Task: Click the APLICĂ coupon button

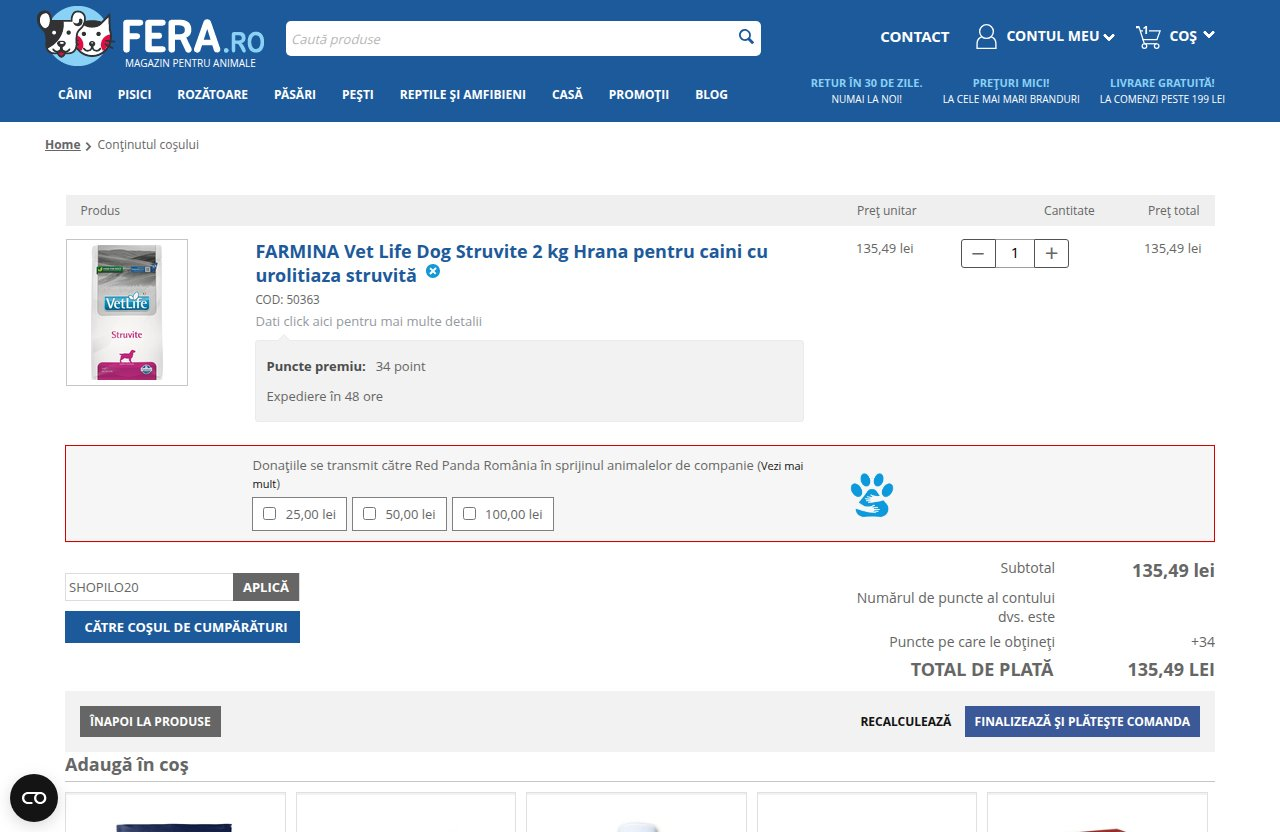Action: click(266, 587)
